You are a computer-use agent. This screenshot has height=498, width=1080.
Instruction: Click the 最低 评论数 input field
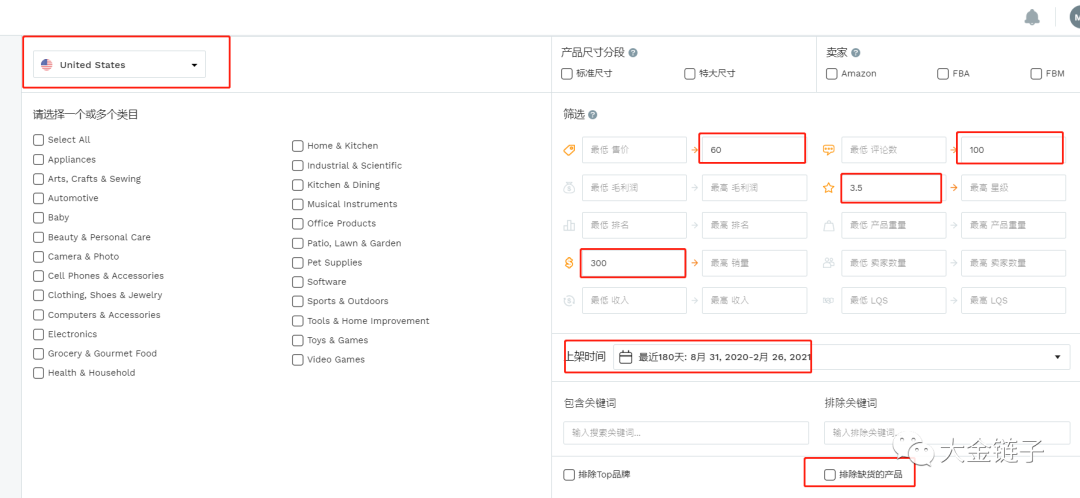893,149
